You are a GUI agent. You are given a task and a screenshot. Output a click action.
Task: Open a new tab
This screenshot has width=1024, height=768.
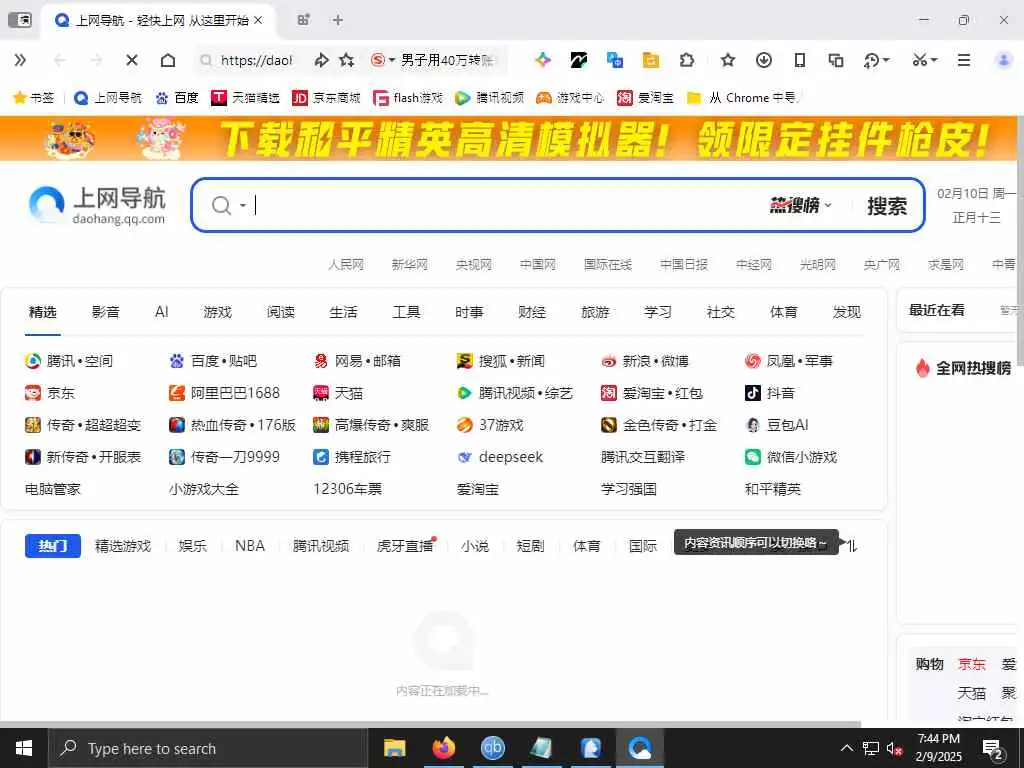point(338,20)
